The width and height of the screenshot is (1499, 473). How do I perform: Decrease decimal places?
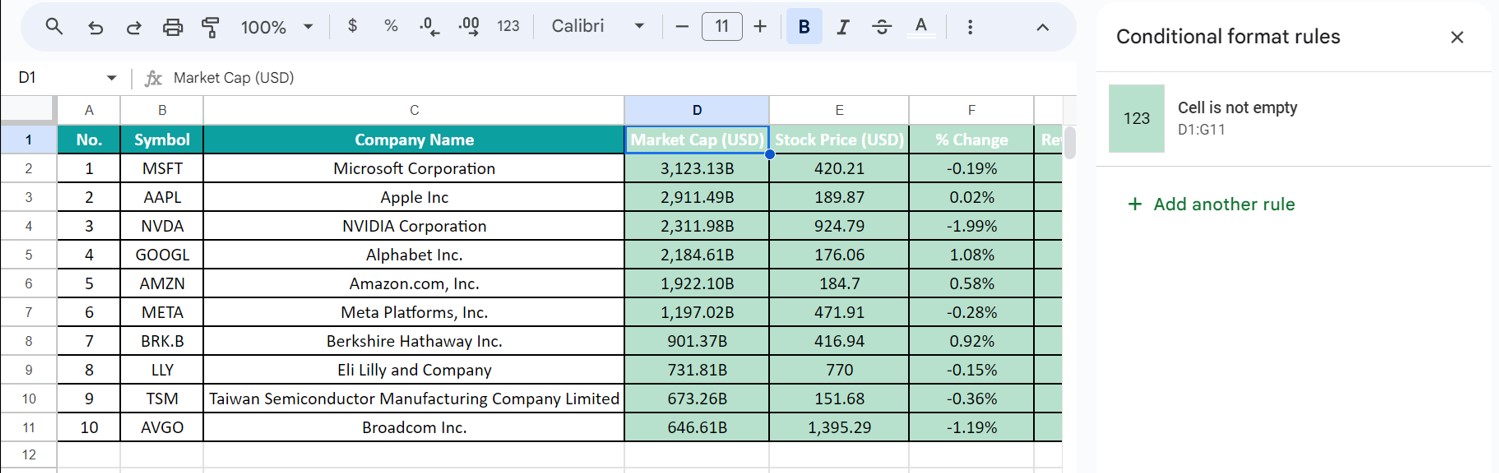430,27
